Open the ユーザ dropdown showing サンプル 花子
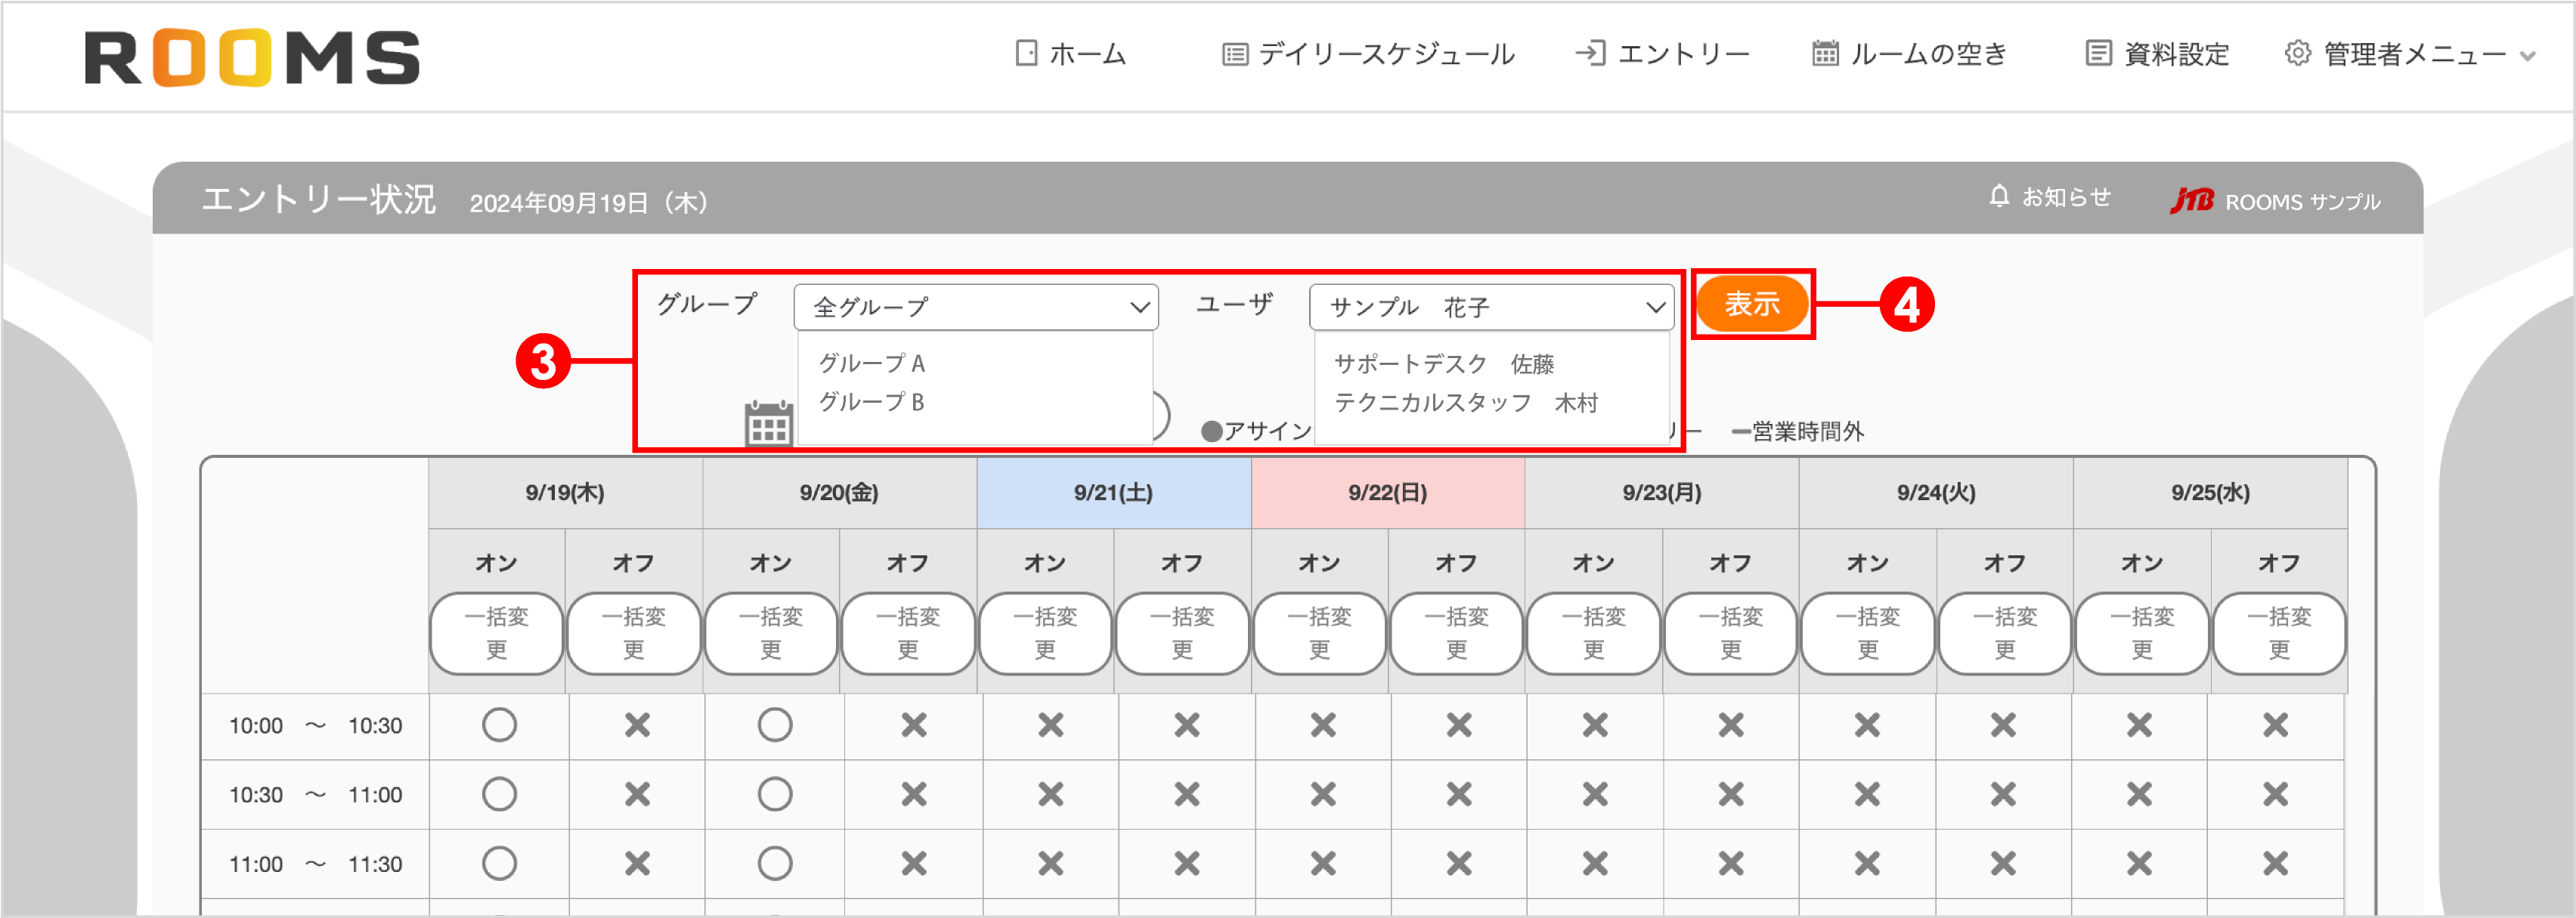This screenshot has width=2576, height=918. pos(1492,307)
